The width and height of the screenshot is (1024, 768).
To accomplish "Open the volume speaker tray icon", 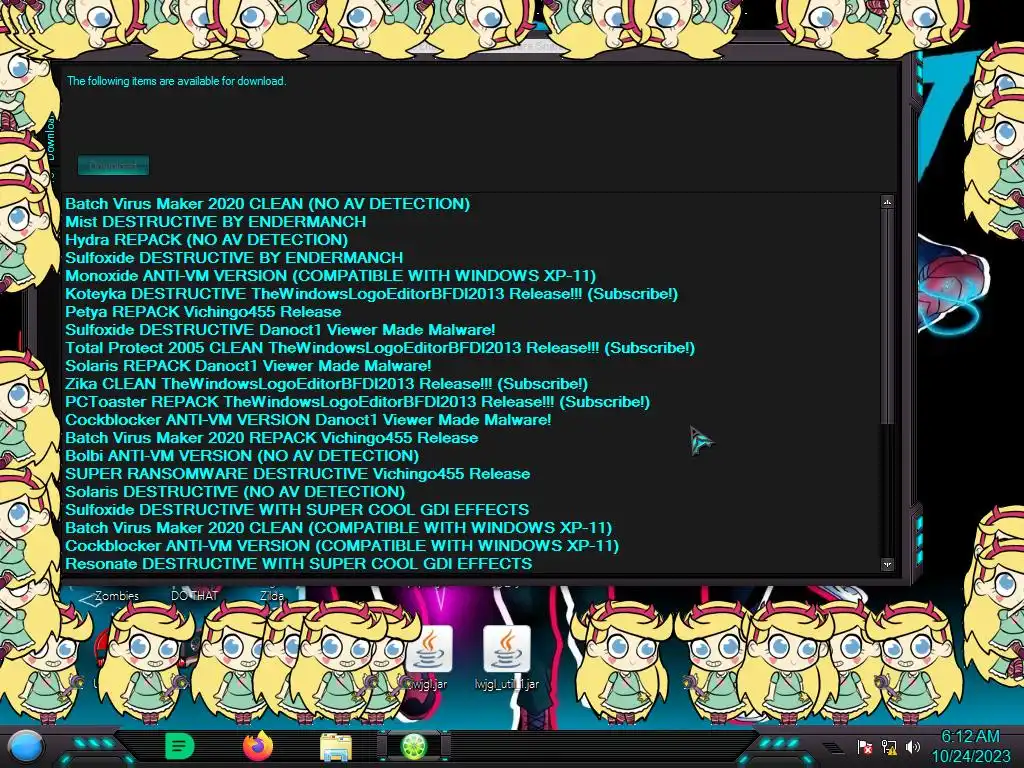I will tap(913, 747).
